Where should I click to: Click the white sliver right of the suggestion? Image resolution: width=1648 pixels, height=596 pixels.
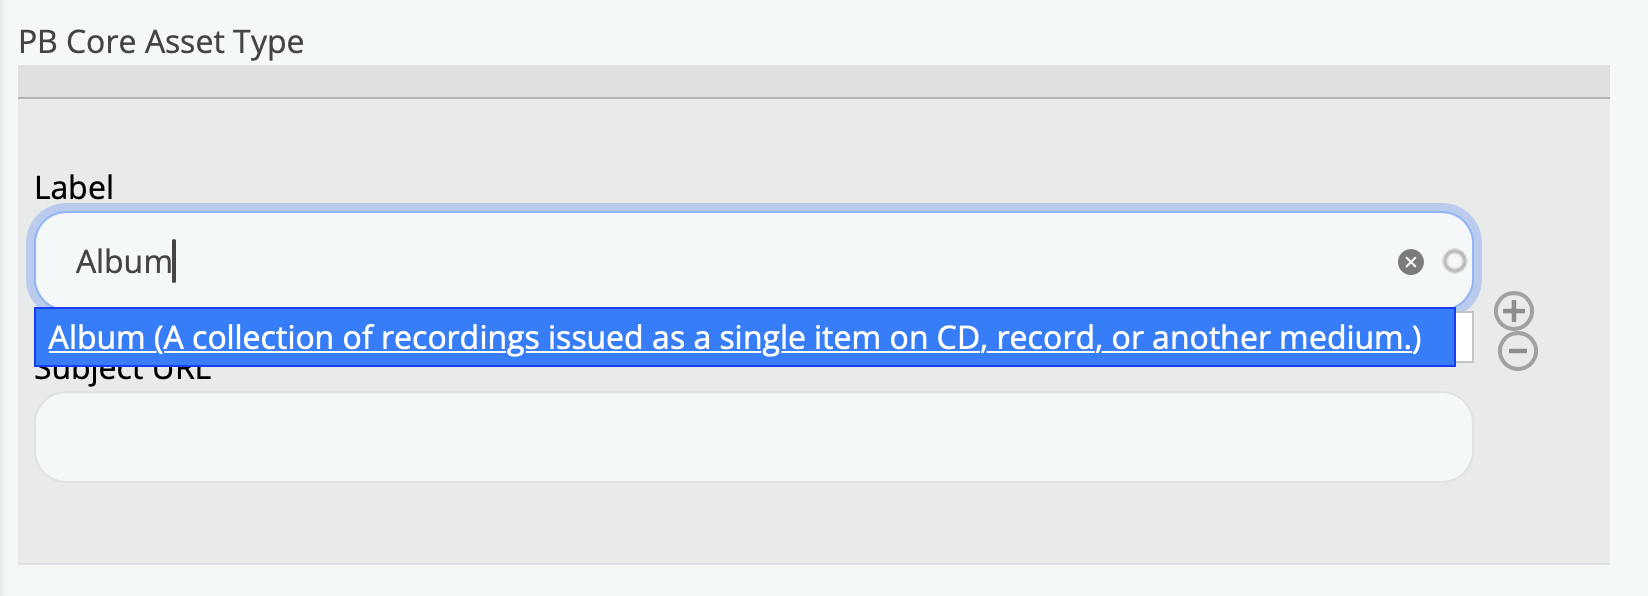coord(1464,337)
